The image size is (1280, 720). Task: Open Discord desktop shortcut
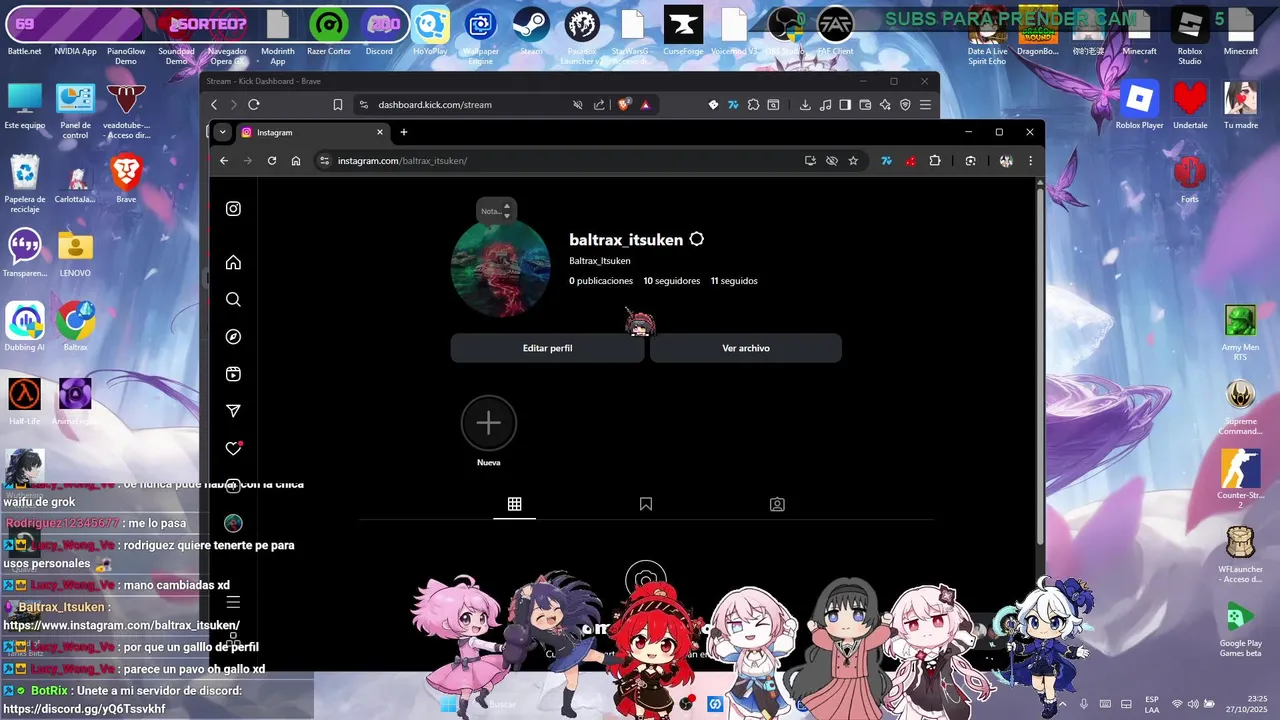(x=379, y=32)
